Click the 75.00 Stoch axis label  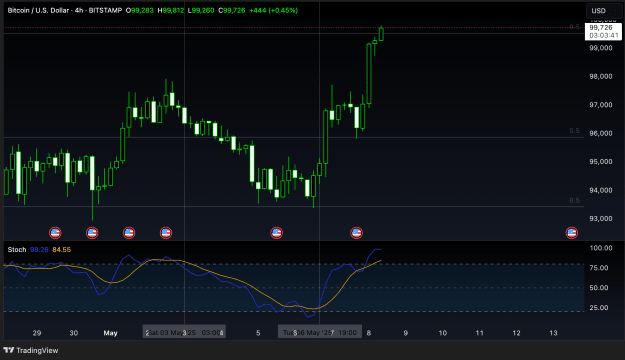(599, 268)
